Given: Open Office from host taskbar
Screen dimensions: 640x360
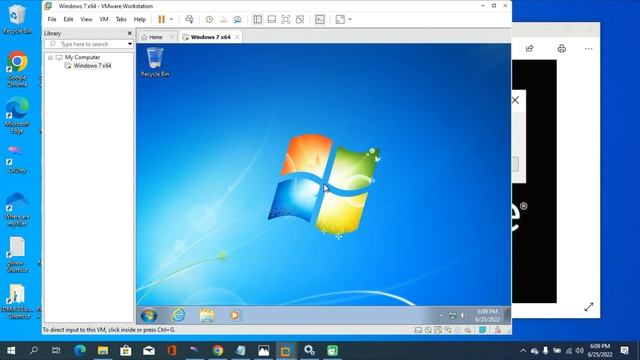Looking at the screenshot, I should [x=172, y=350].
